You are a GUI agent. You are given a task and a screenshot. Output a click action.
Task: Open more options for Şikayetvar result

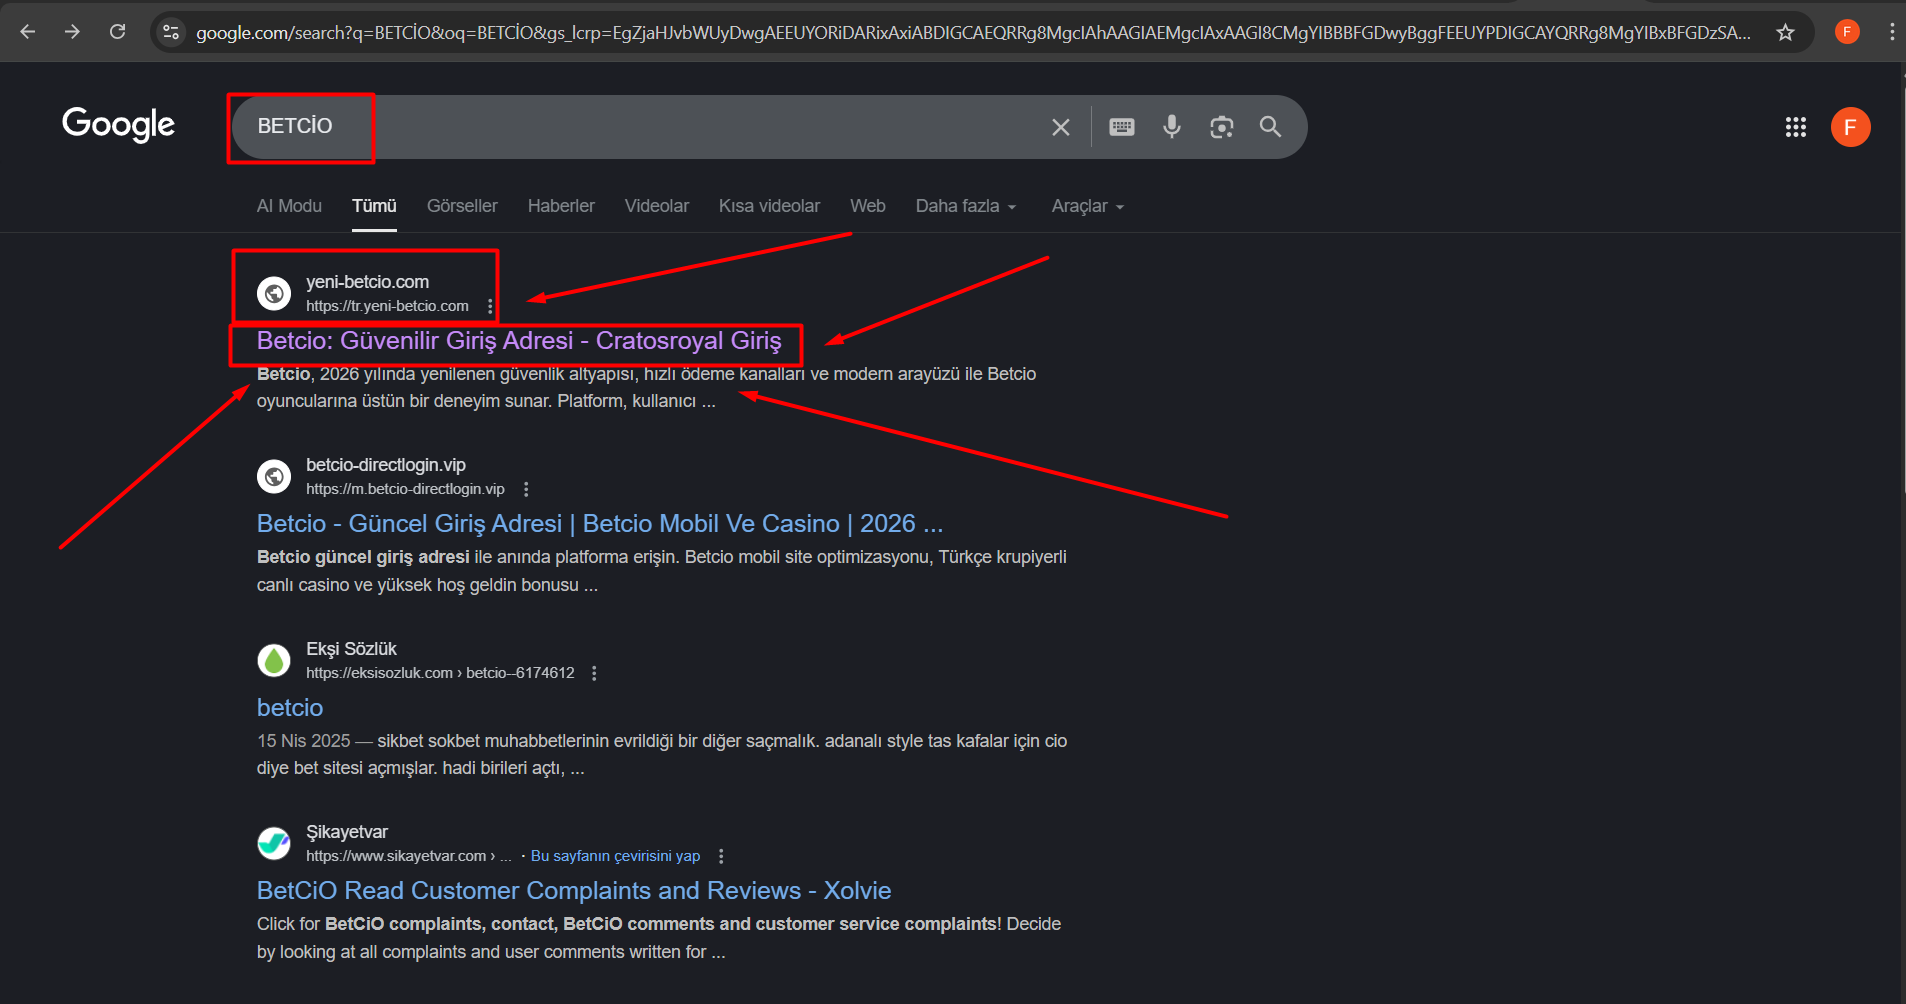(x=721, y=856)
